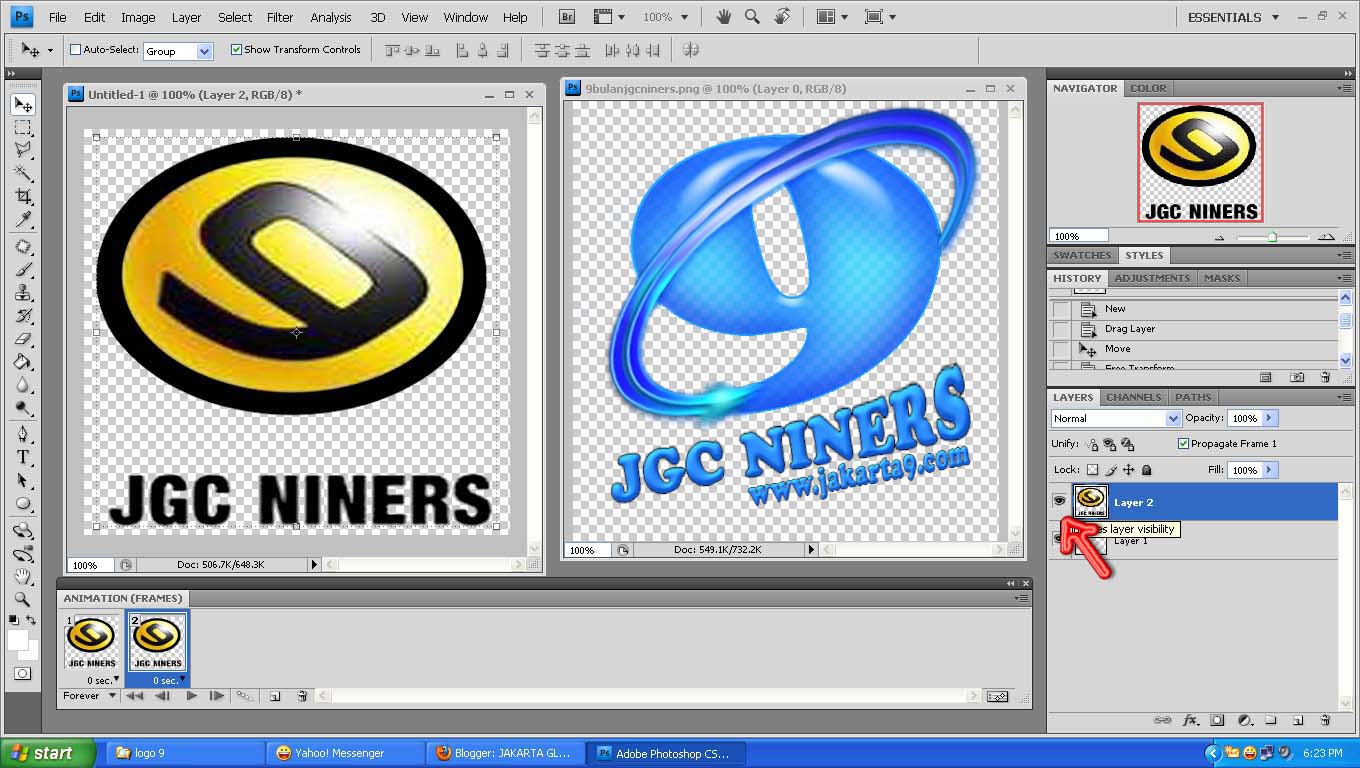Switch to the Adjustments tab
Viewport: 1360px width, 768px height.
click(1152, 278)
